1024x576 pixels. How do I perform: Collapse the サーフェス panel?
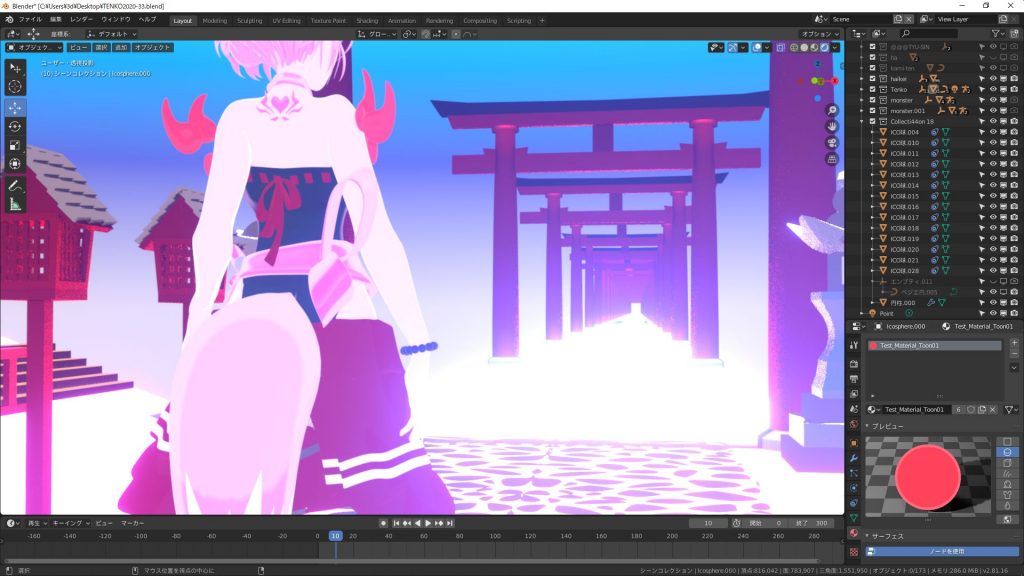pyautogui.click(x=867, y=536)
